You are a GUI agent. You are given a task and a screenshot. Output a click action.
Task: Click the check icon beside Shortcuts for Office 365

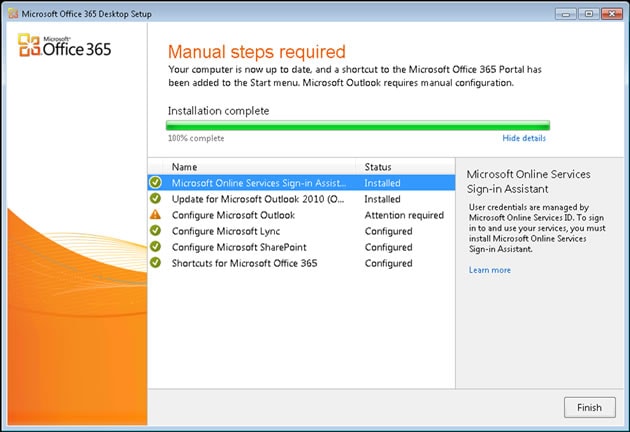click(x=155, y=263)
